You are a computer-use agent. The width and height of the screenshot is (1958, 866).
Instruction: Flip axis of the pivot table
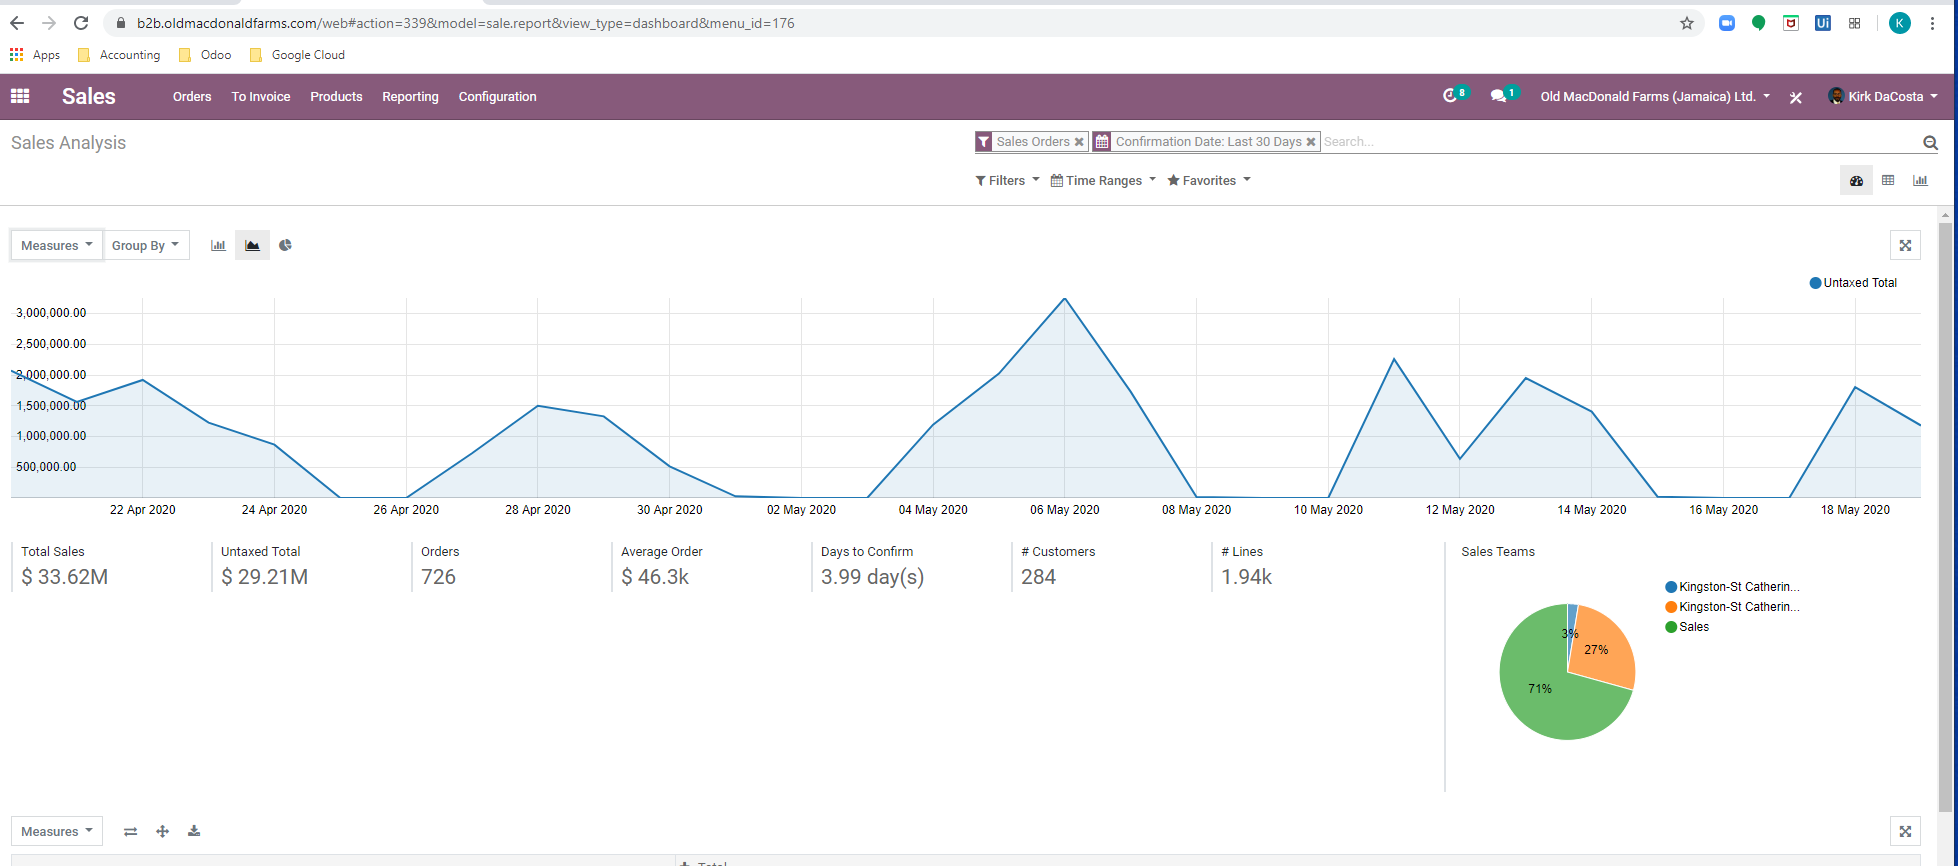click(x=130, y=831)
